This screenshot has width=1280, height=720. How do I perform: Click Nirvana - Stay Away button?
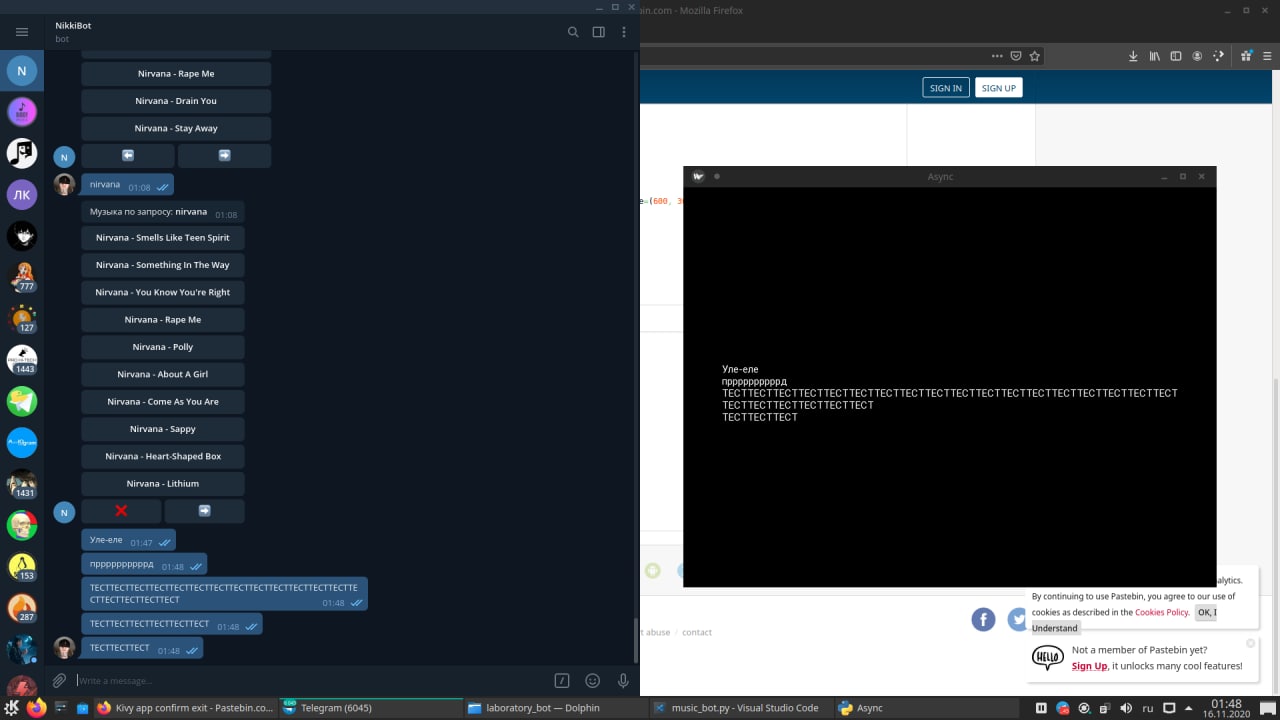176,128
